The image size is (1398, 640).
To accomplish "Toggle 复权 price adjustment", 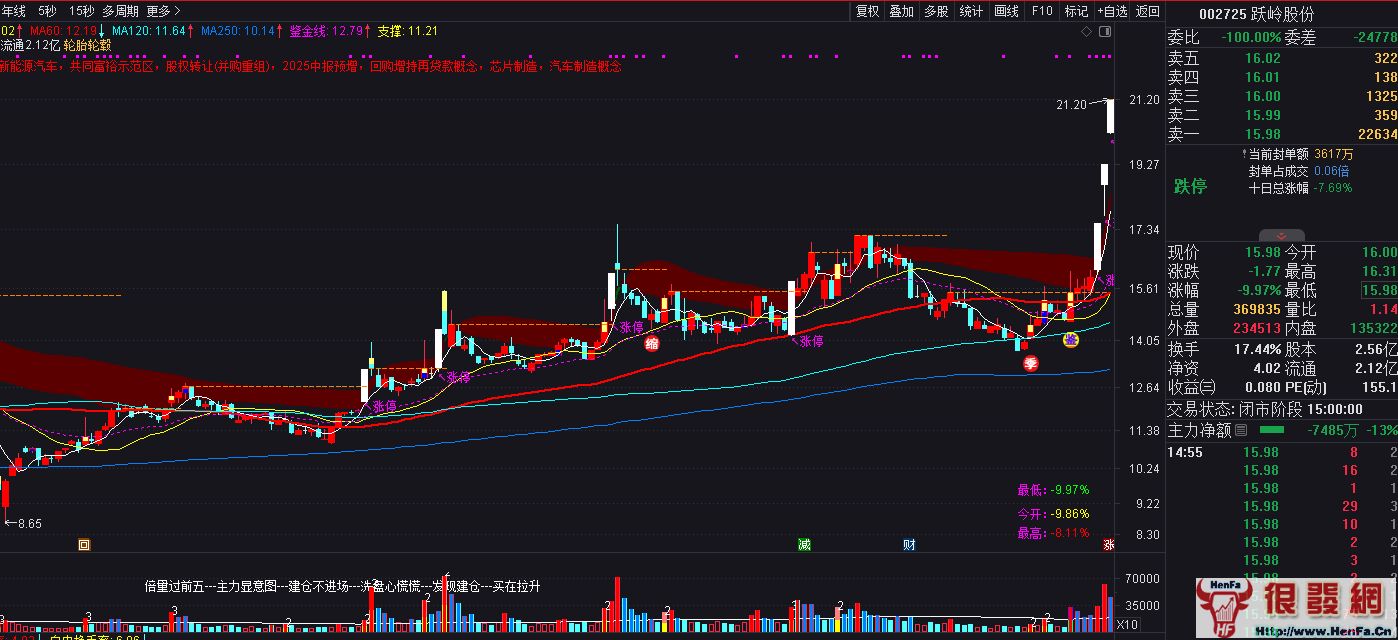I will 867,11.
